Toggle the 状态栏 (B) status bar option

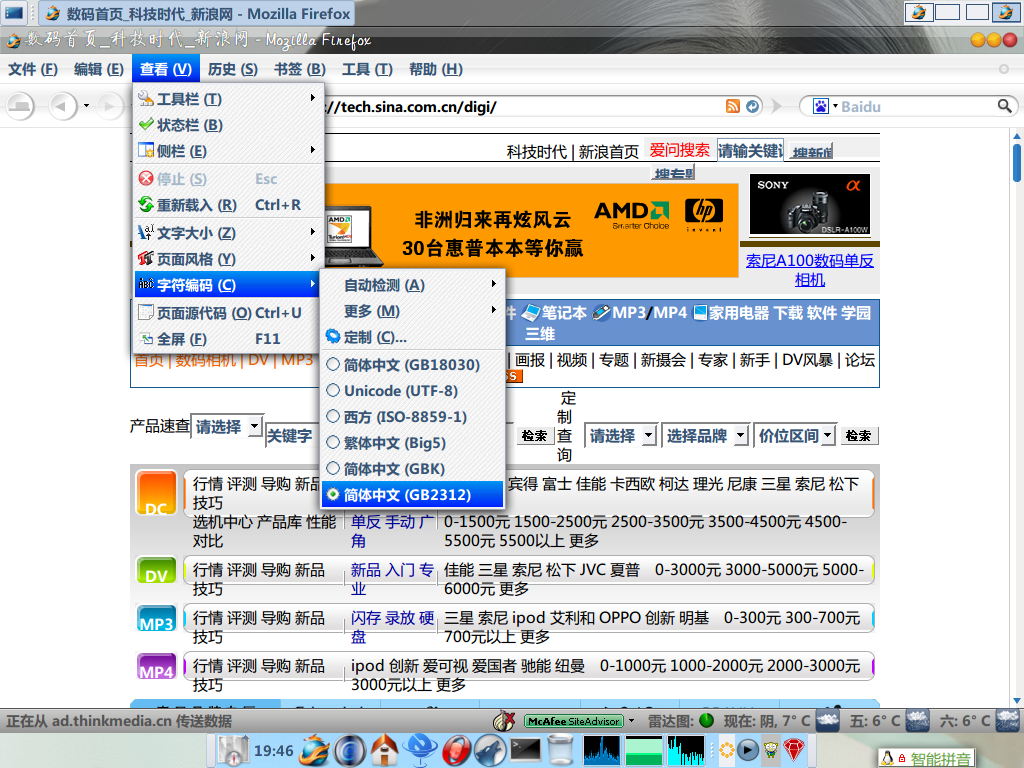tap(227, 125)
